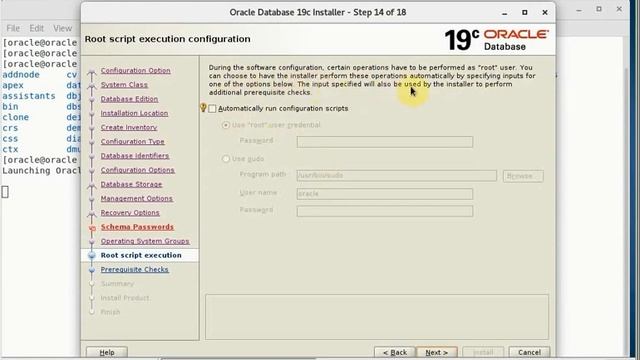The height and width of the screenshot is (360, 640).
Task: Cancel the installer
Action: coord(529,352)
